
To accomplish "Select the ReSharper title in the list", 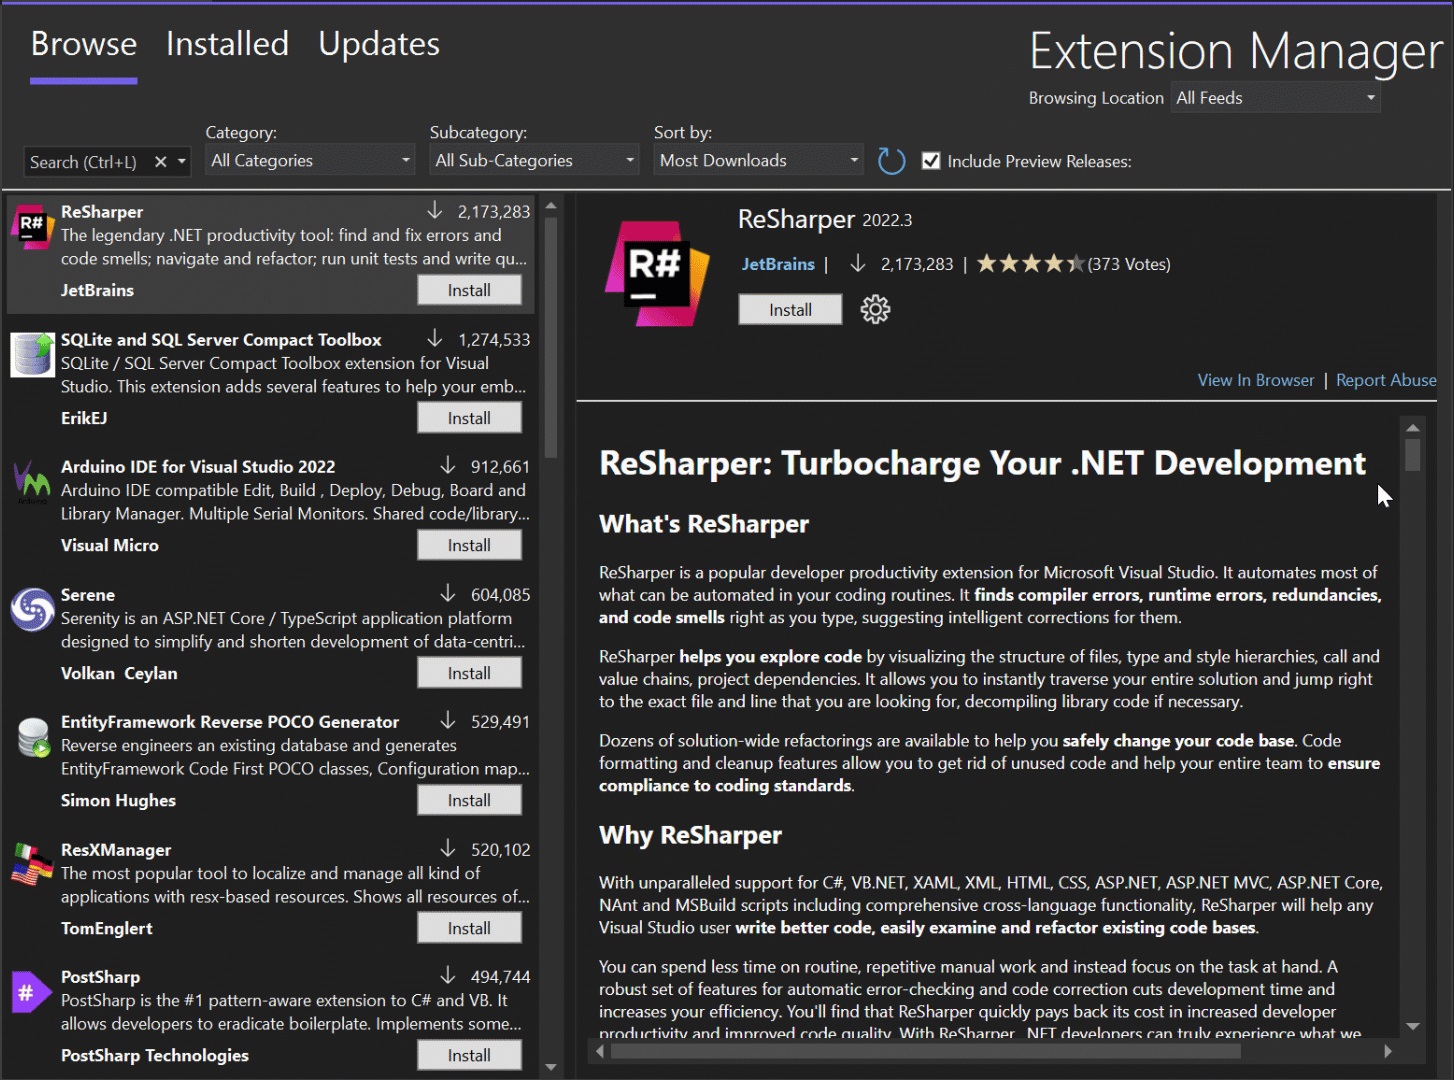I will [x=102, y=212].
